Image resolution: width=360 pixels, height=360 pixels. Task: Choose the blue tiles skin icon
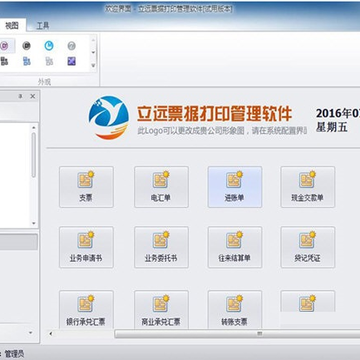tap(27, 61)
